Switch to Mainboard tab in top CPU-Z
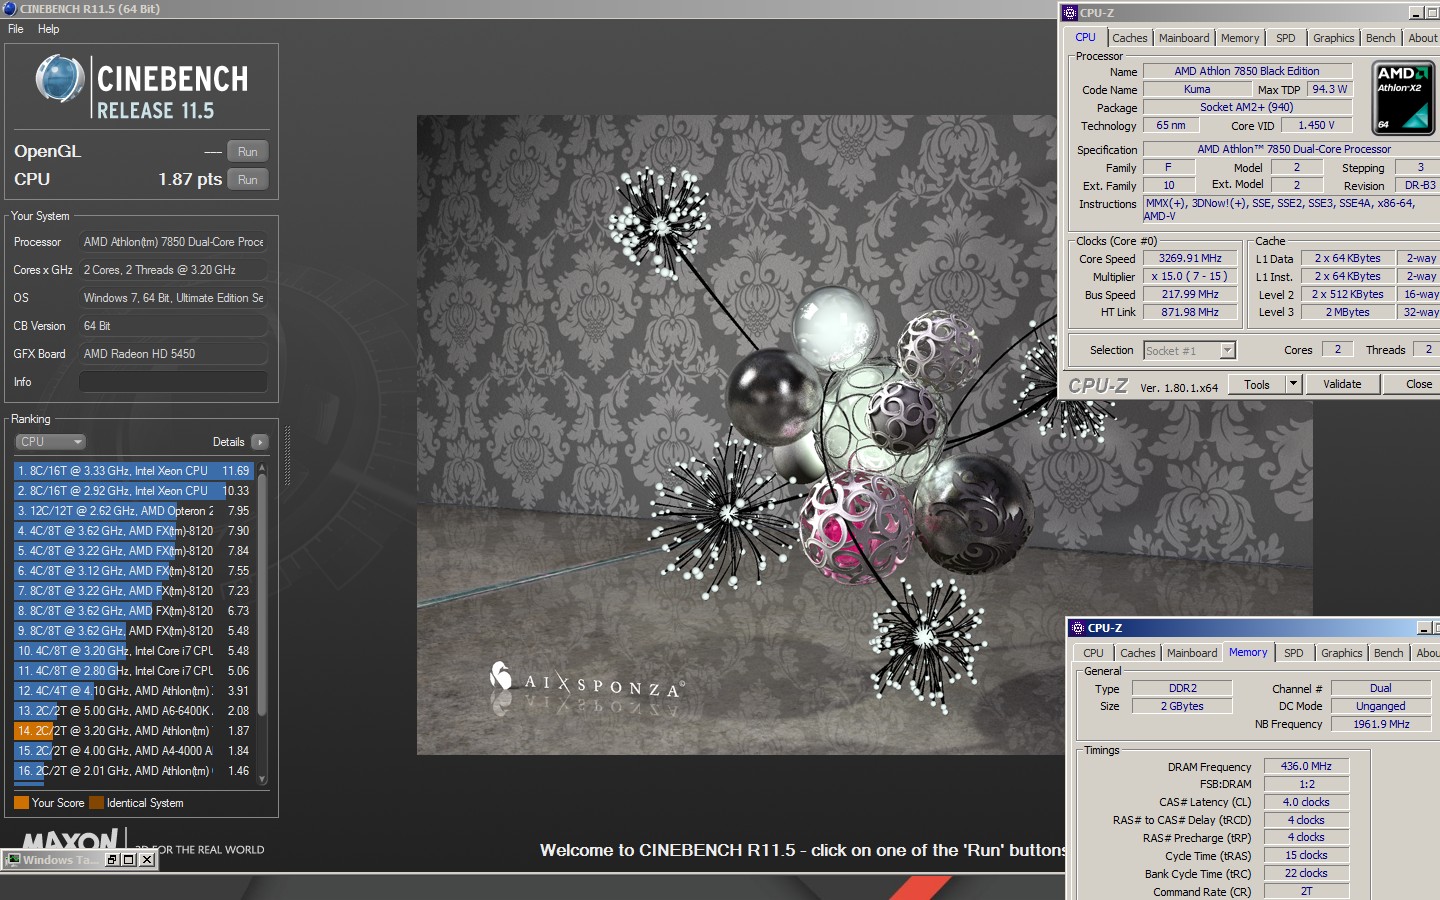 tap(1184, 38)
